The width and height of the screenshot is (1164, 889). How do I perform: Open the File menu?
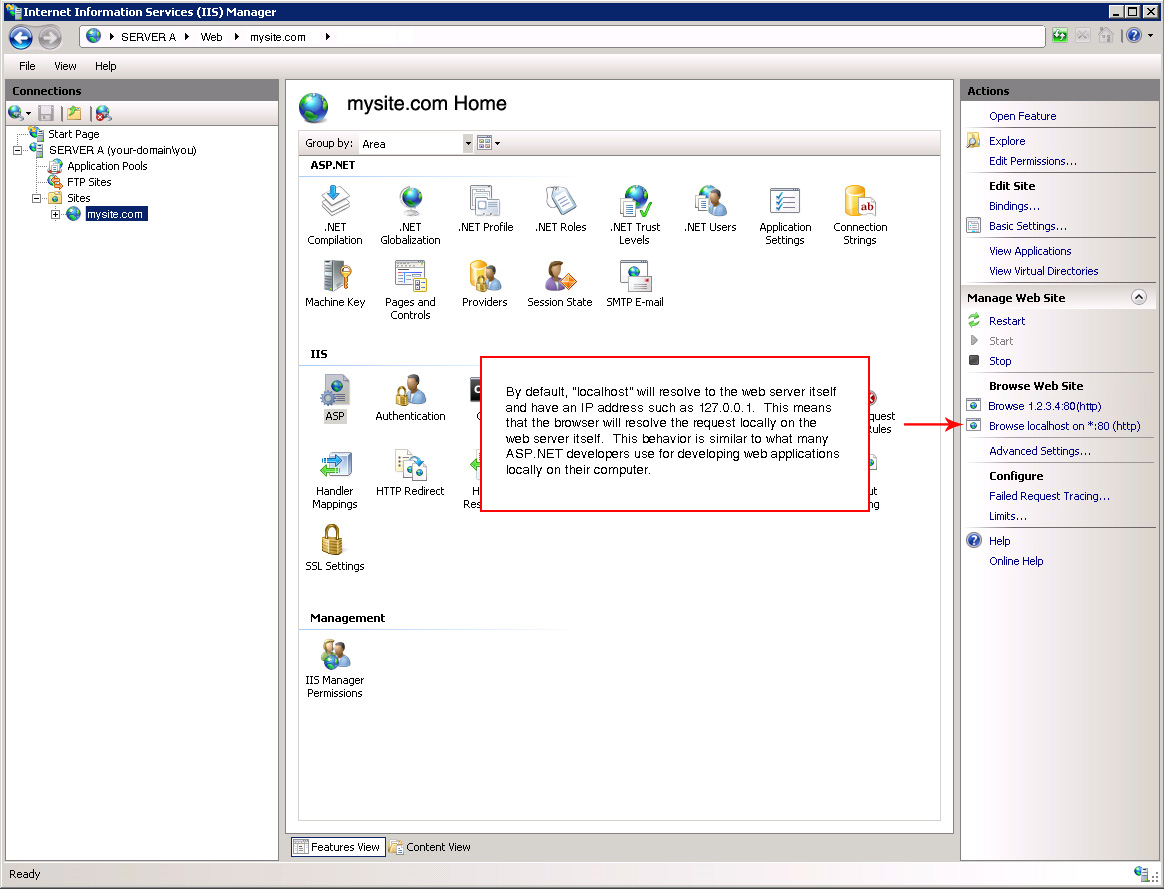(x=27, y=66)
